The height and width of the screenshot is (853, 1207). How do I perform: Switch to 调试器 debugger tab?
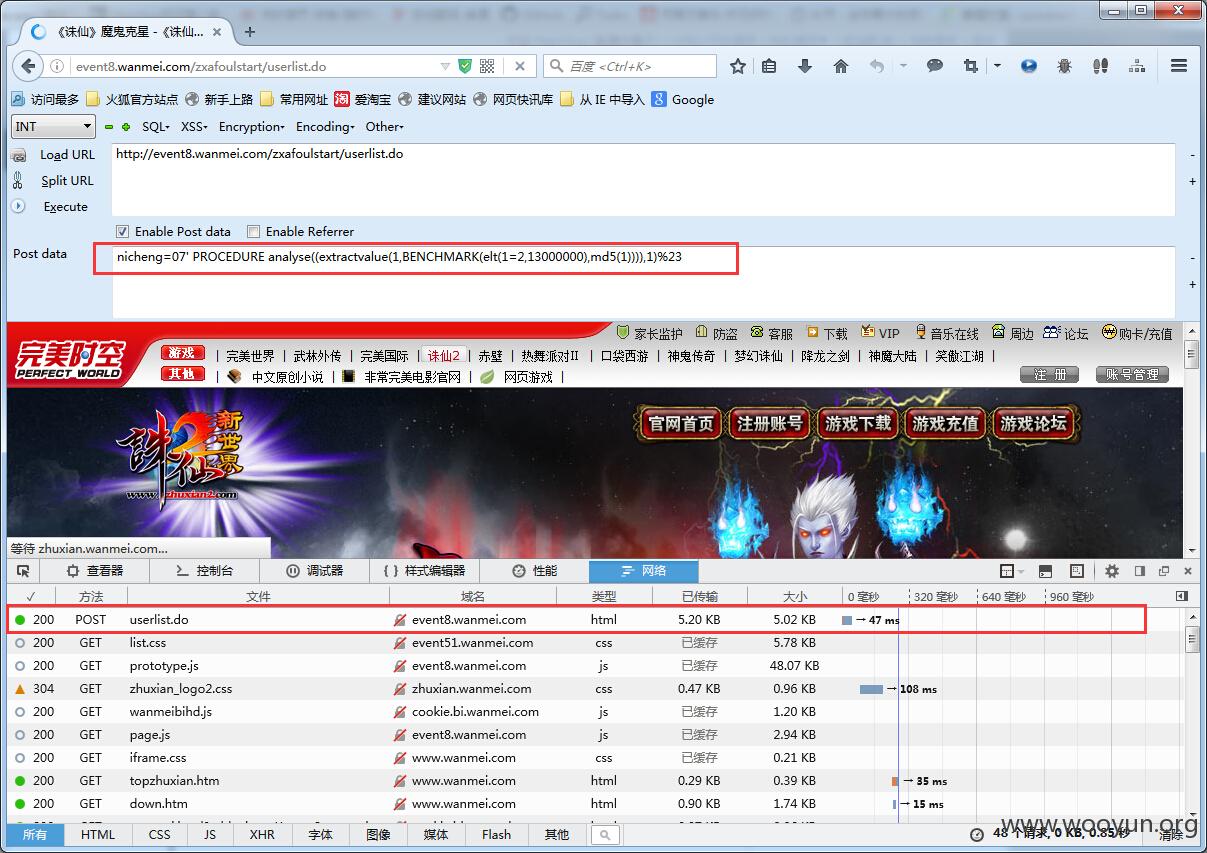click(x=314, y=571)
